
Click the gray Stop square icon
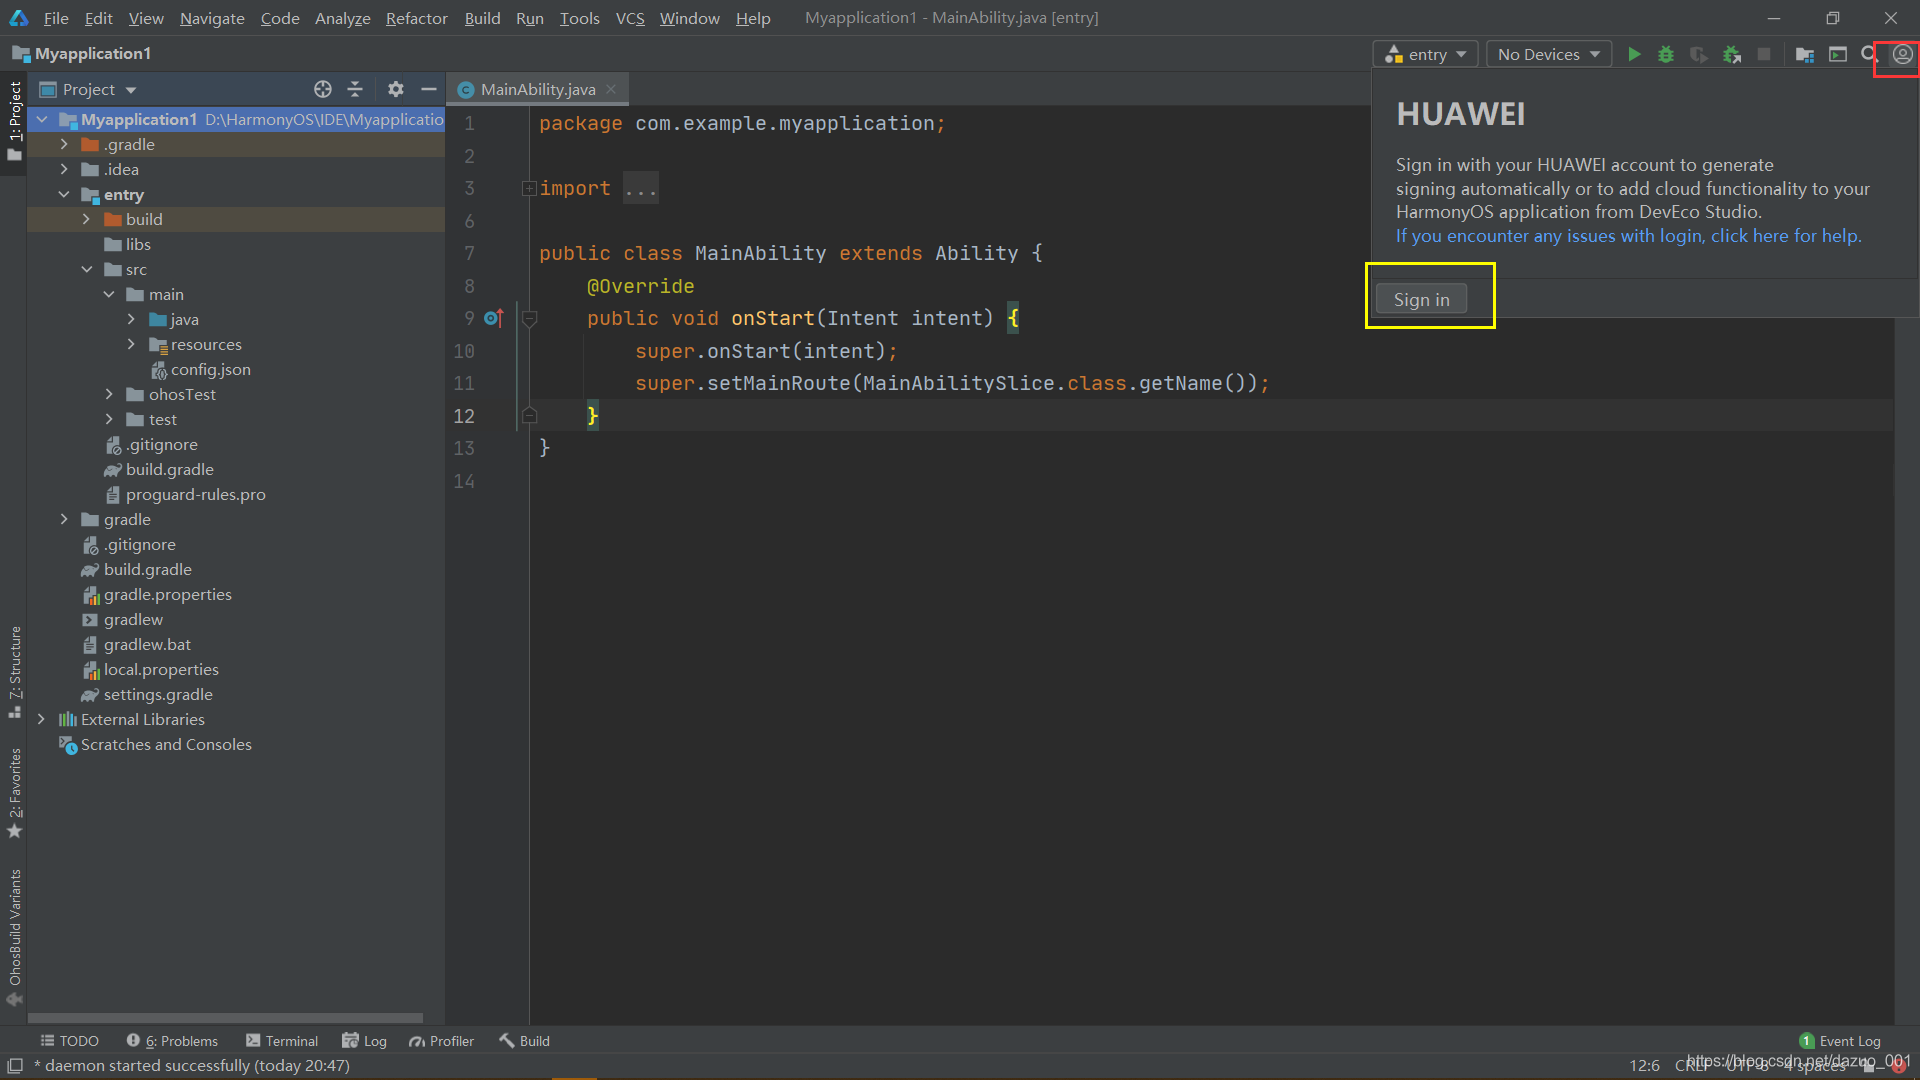pos(1764,54)
